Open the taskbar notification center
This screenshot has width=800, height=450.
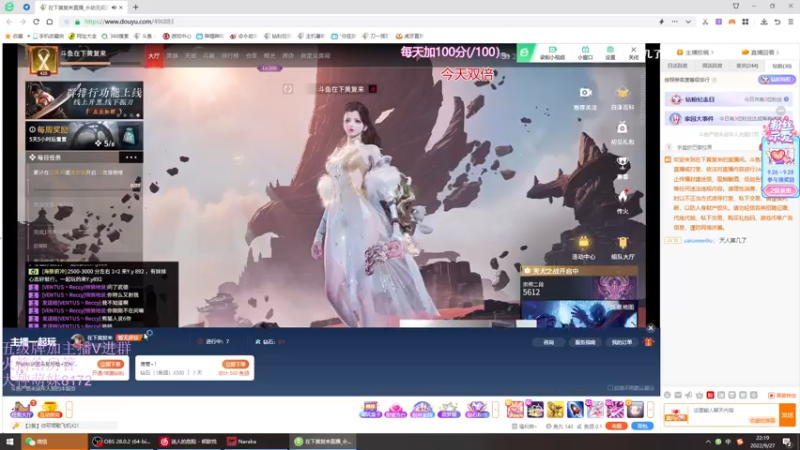tap(788, 442)
